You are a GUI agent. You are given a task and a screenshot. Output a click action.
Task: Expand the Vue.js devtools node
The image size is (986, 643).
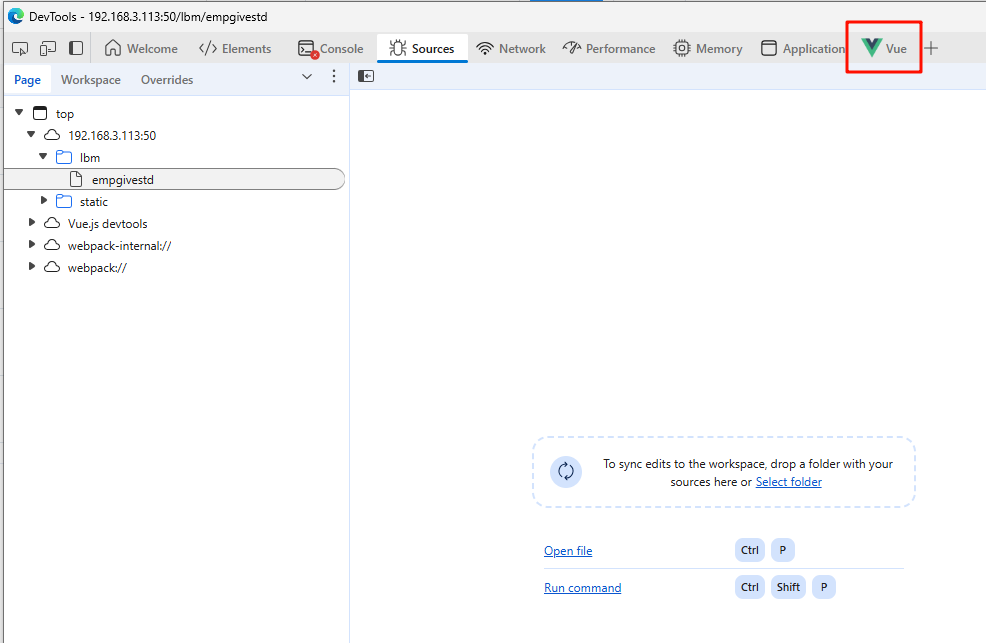pyautogui.click(x=31, y=223)
